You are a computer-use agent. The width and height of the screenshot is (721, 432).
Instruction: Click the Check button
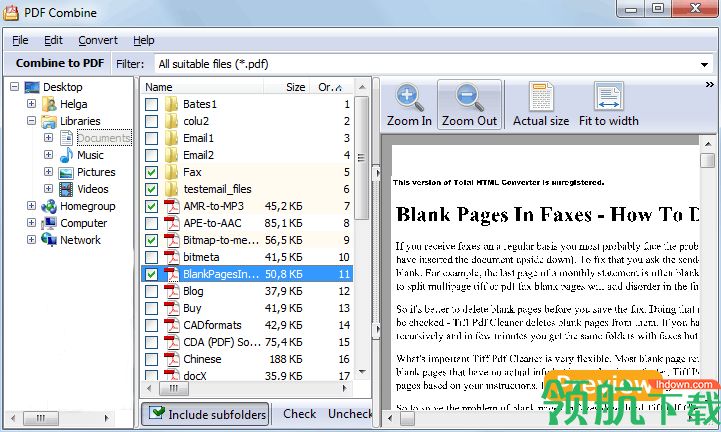click(x=299, y=414)
